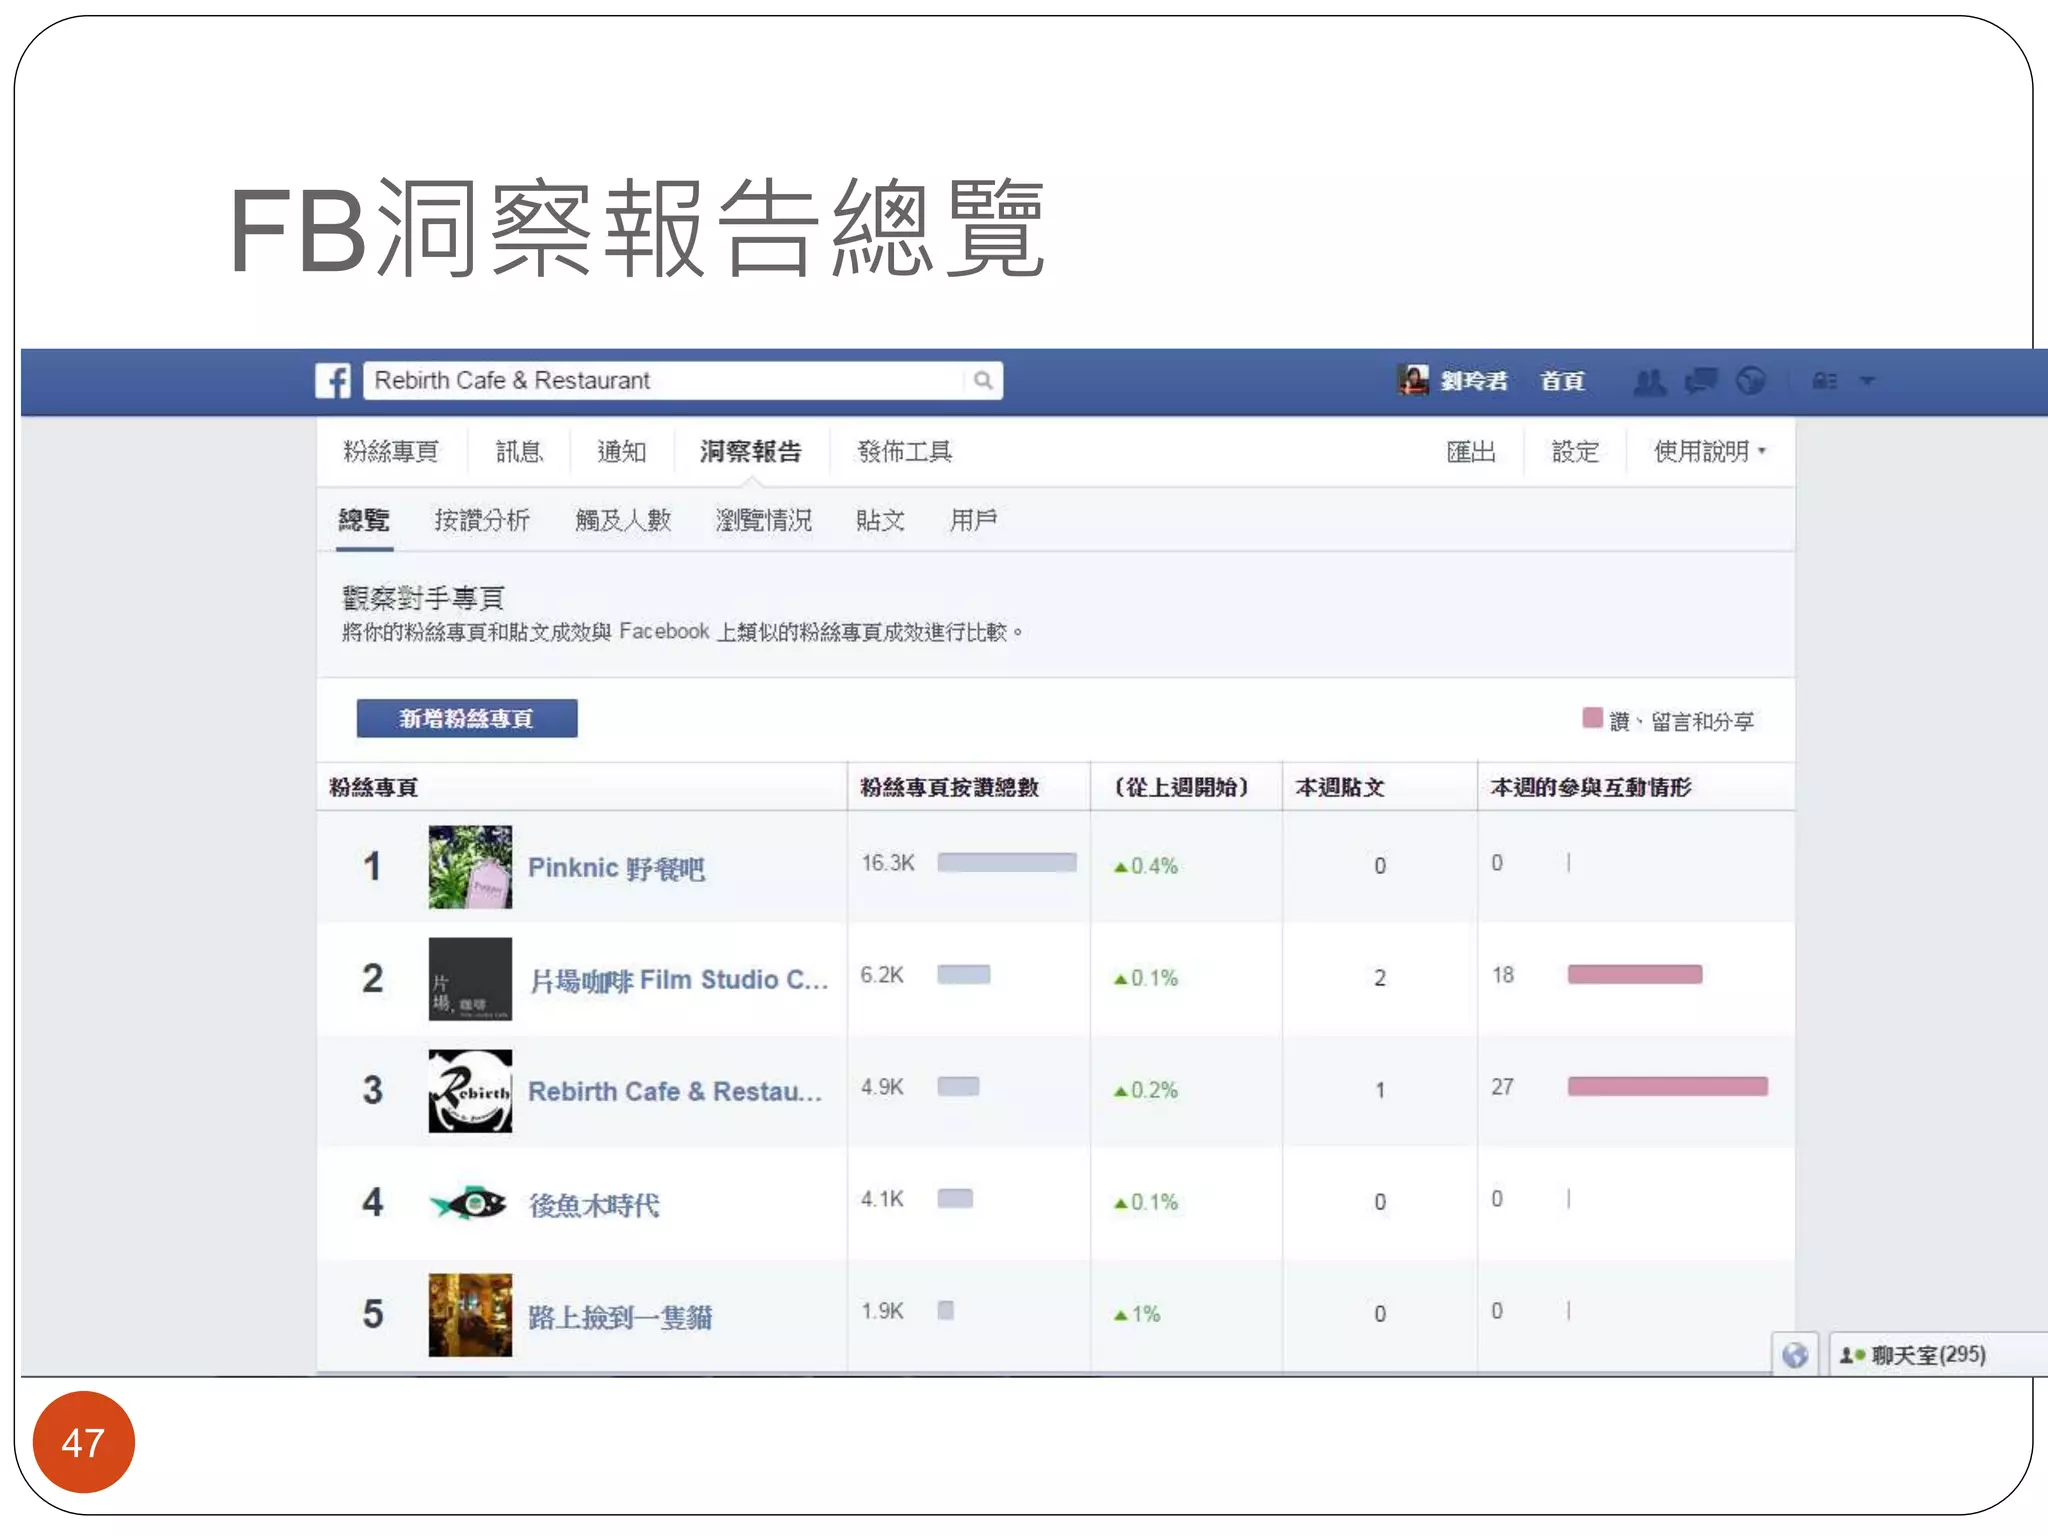
Task: Click the pink engagement bar with 27
Action: coord(1668,1087)
